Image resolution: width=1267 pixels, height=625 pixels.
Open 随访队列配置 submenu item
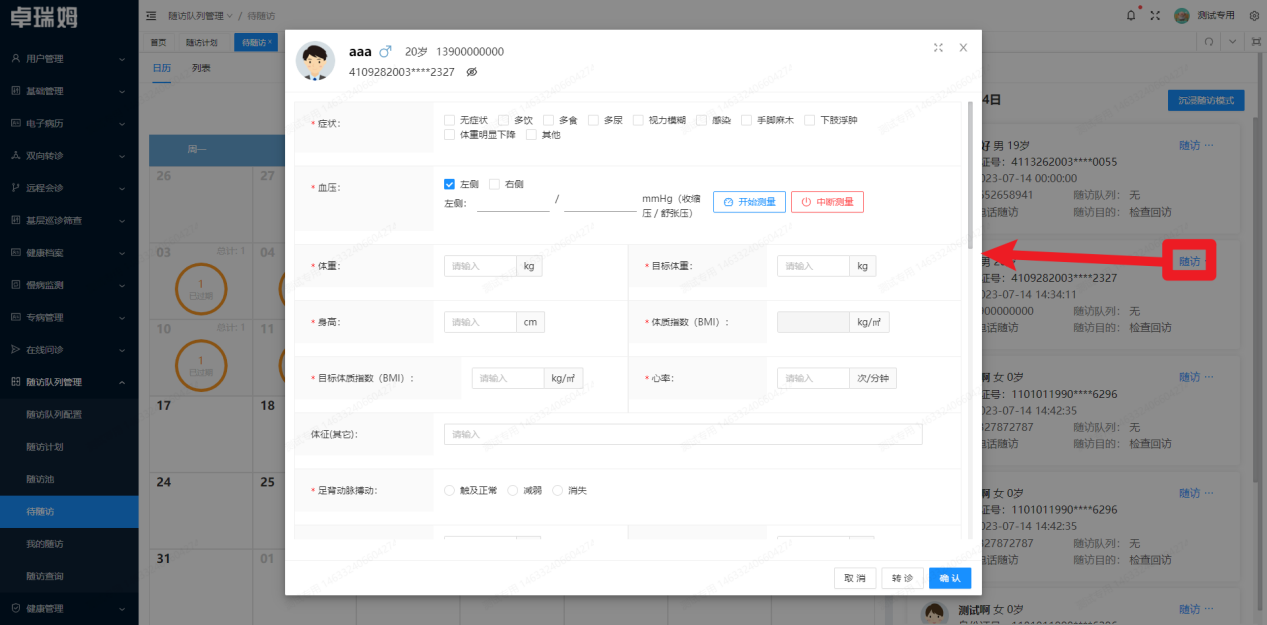[54, 414]
